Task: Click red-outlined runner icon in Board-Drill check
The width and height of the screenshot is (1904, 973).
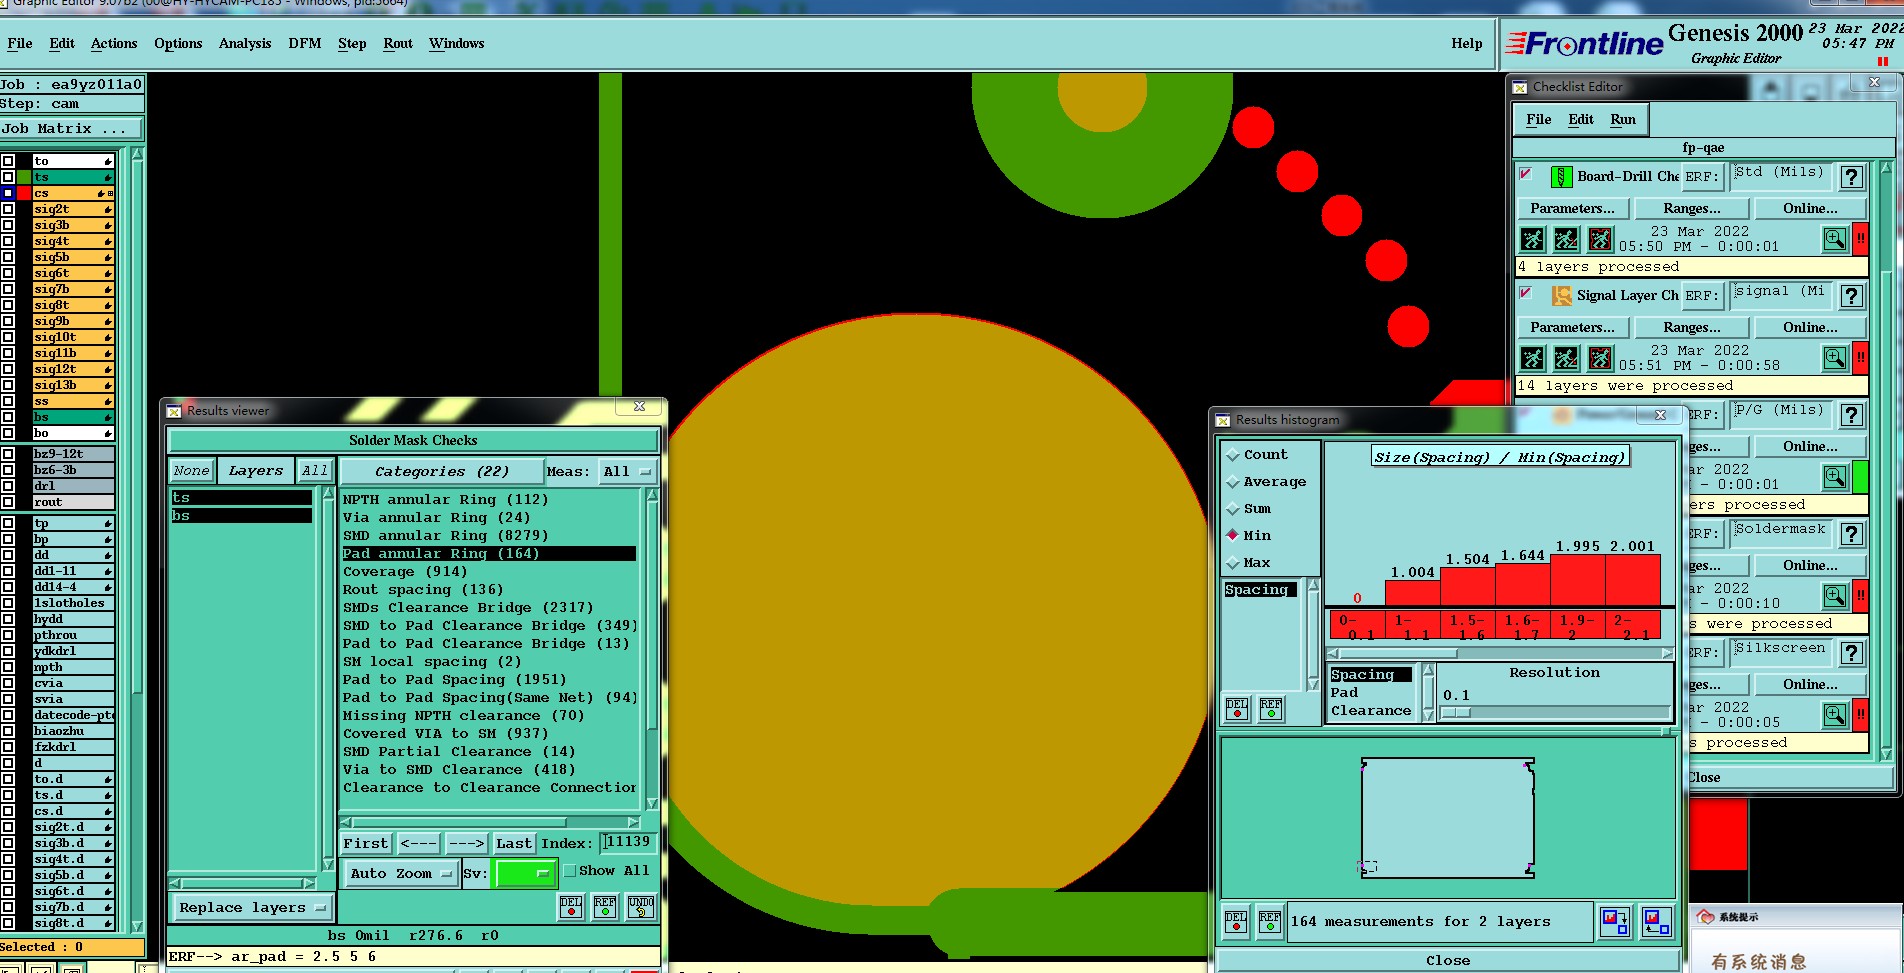Action: point(1601,239)
